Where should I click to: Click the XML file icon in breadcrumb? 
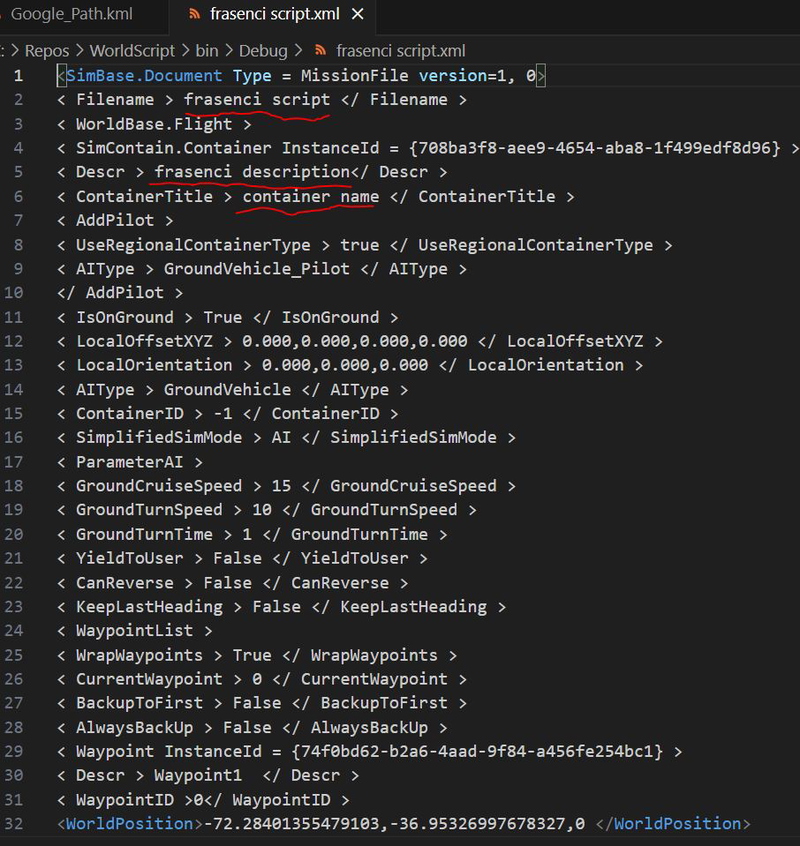point(320,50)
